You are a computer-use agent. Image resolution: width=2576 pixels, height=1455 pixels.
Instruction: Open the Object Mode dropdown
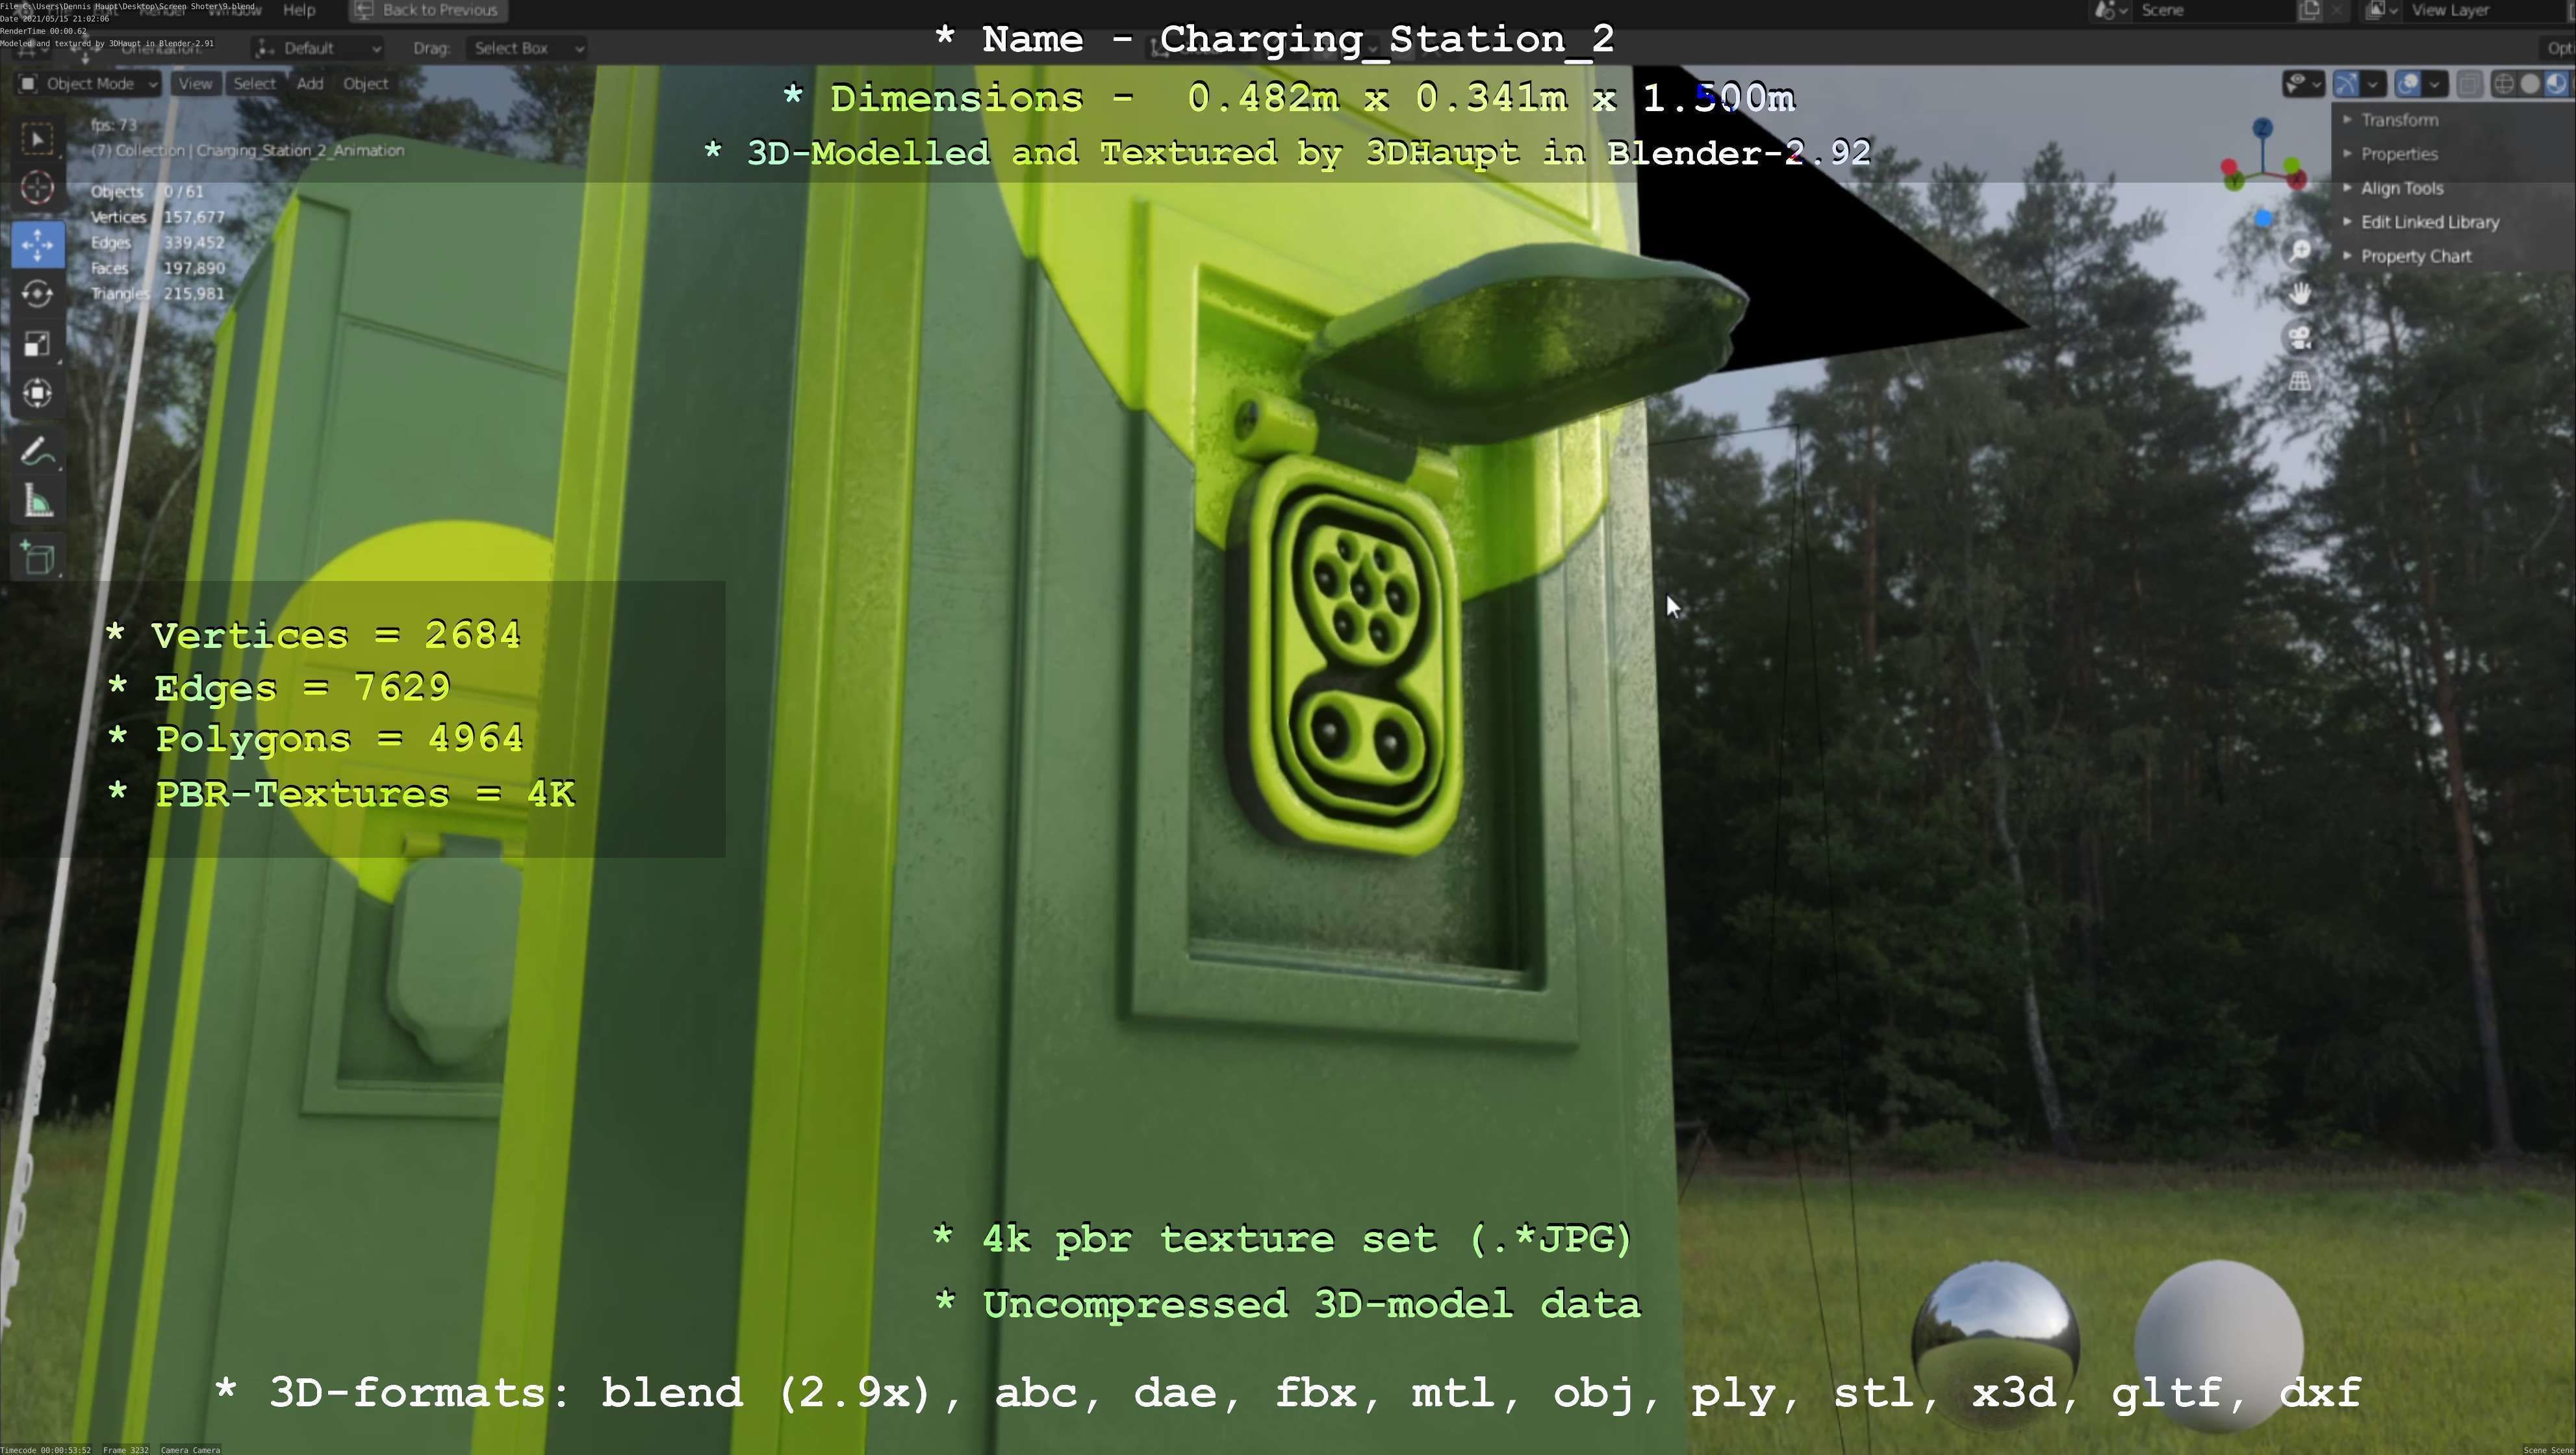coord(89,84)
